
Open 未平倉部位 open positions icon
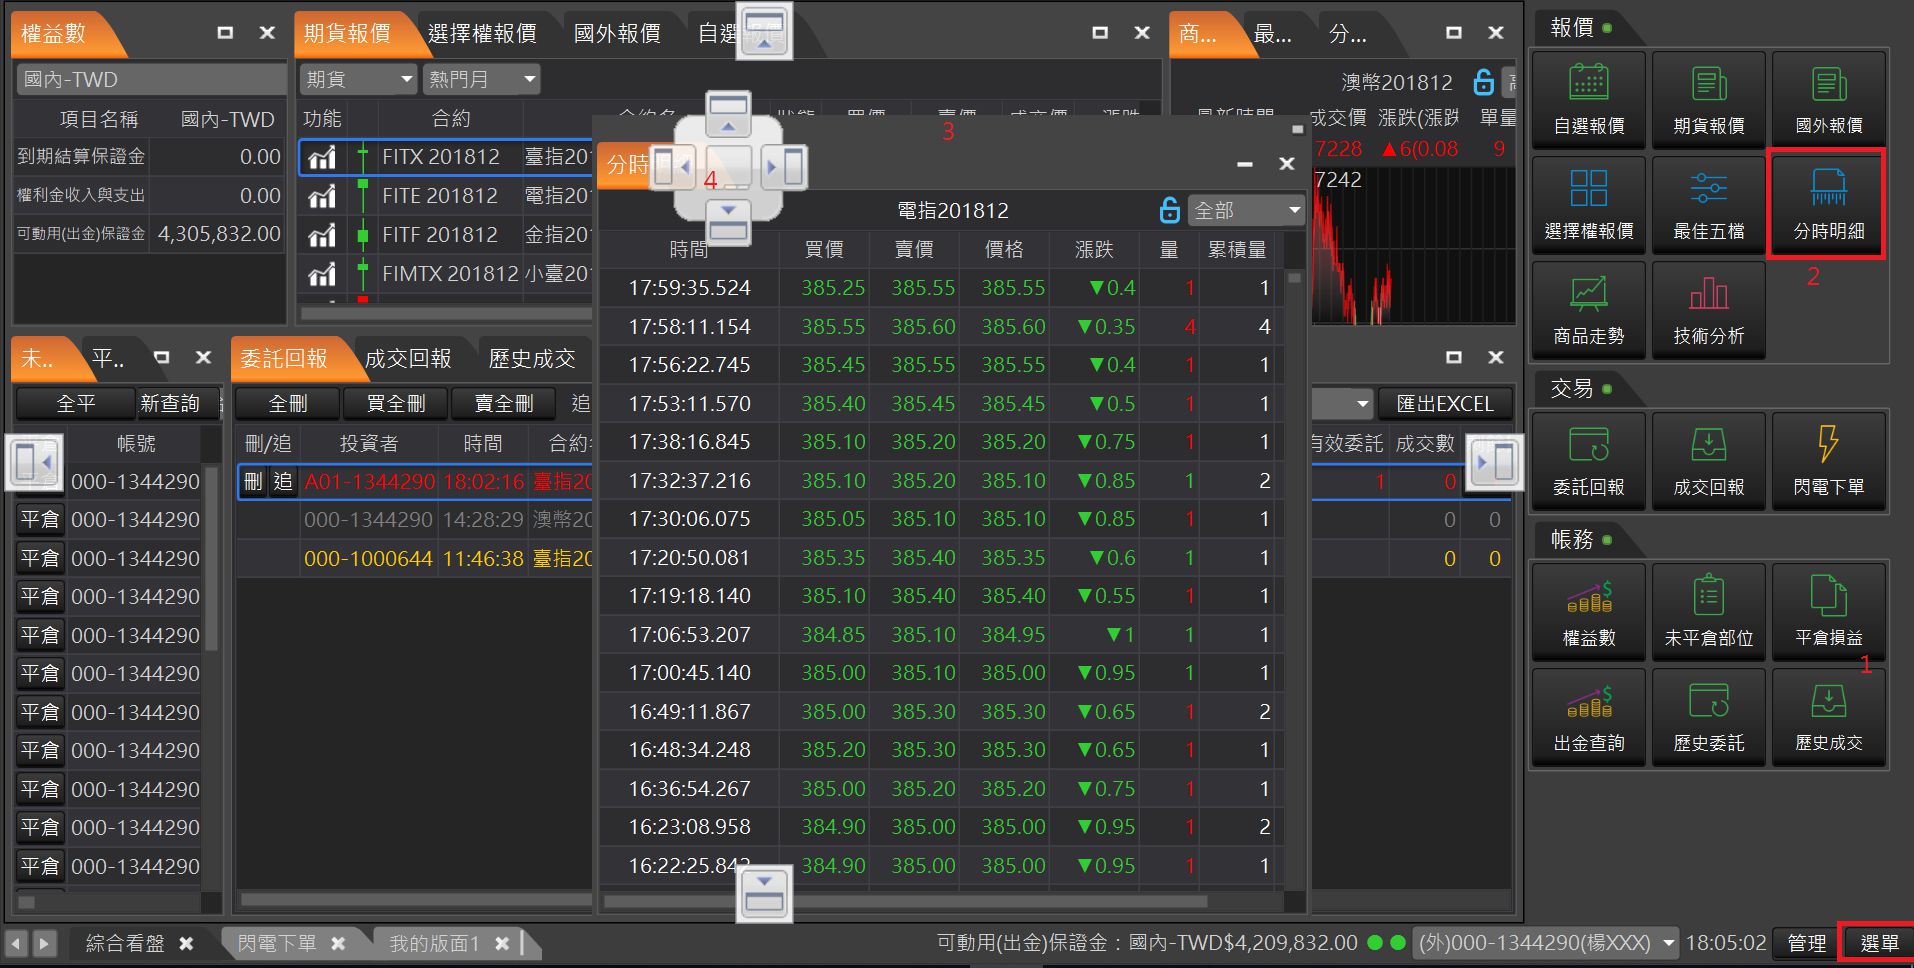(1708, 611)
